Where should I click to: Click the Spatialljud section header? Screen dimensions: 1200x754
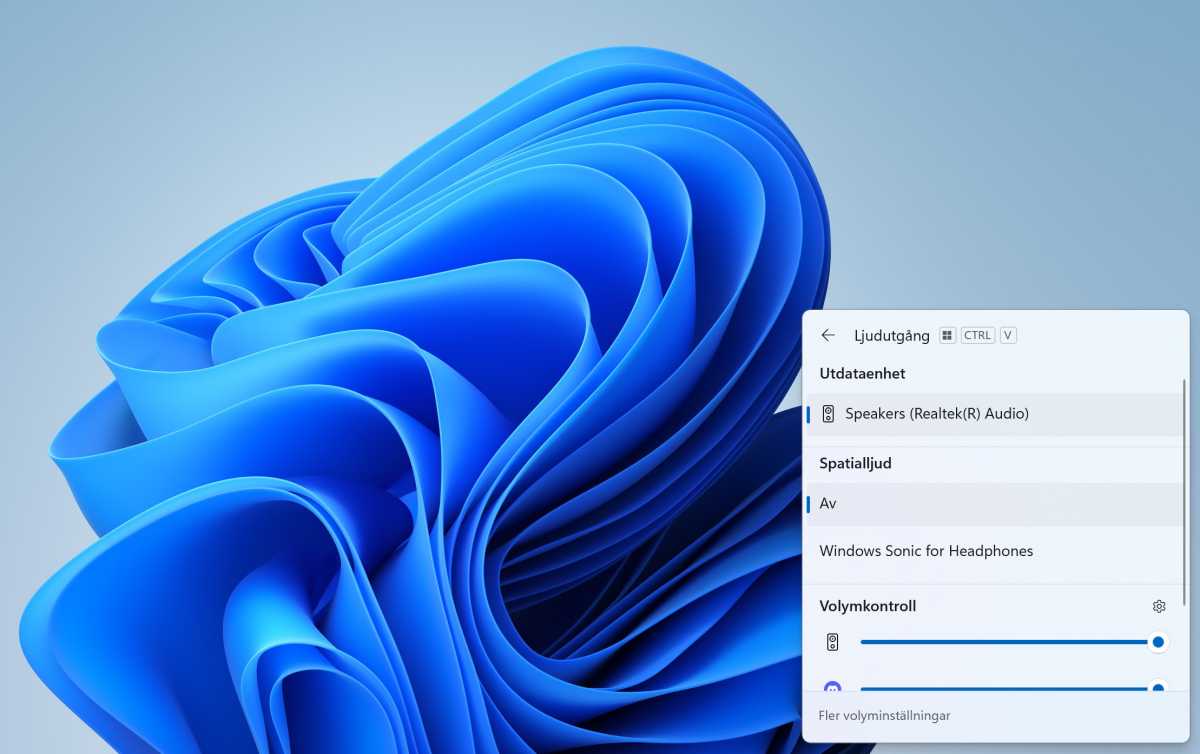point(855,463)
